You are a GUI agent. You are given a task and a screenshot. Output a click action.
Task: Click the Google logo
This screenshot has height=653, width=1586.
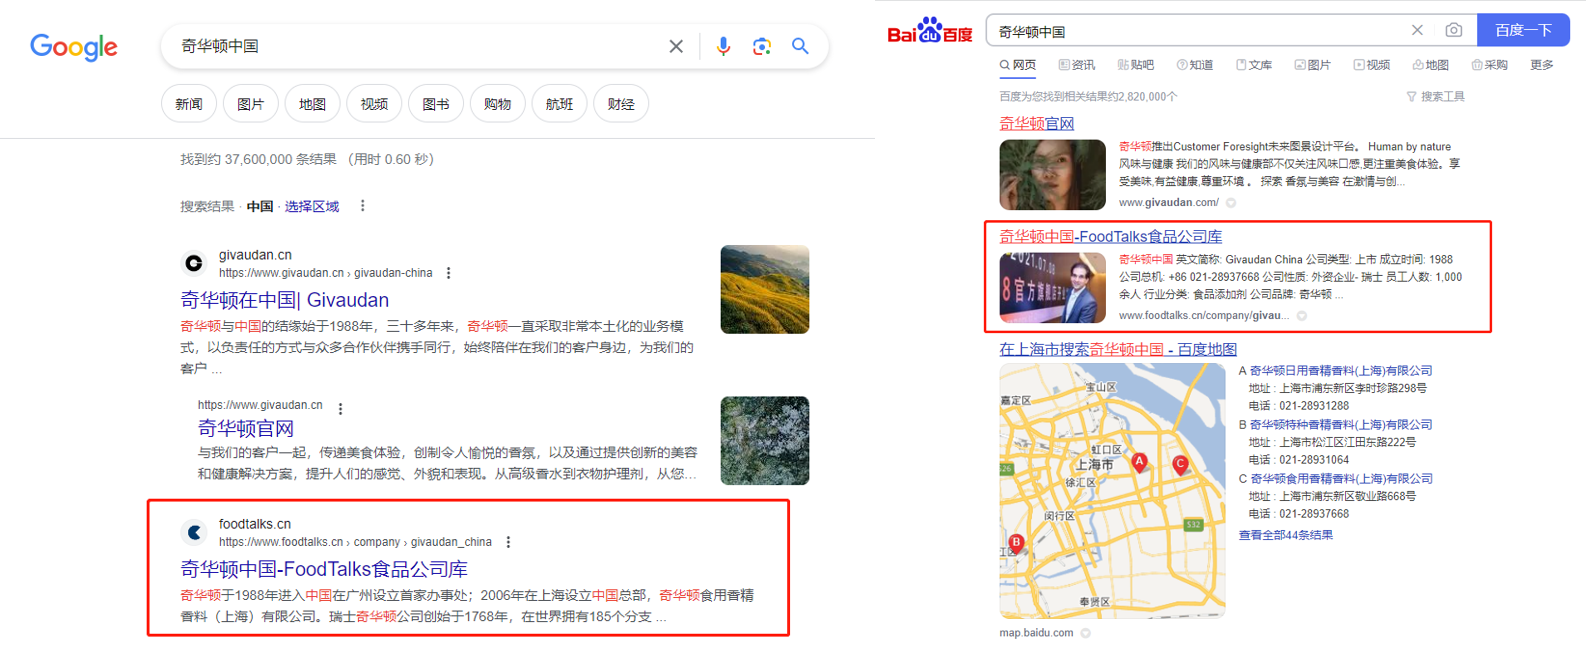tap(74, 46)
